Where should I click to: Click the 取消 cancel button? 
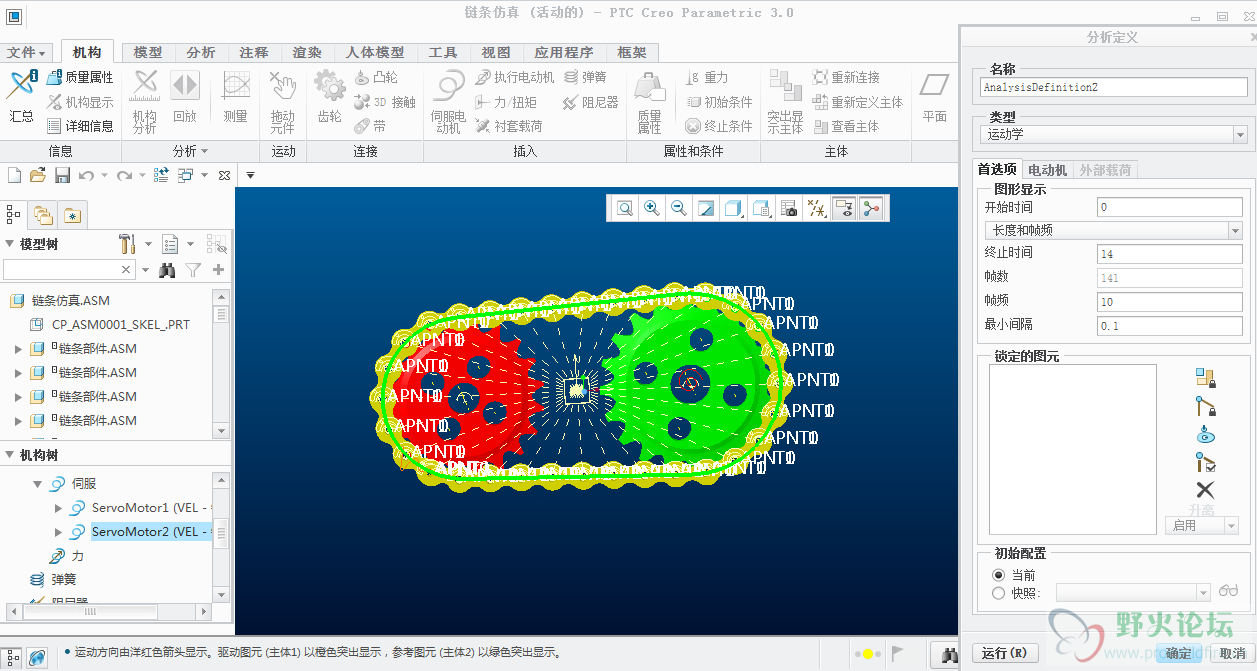tap(1232, 653)
